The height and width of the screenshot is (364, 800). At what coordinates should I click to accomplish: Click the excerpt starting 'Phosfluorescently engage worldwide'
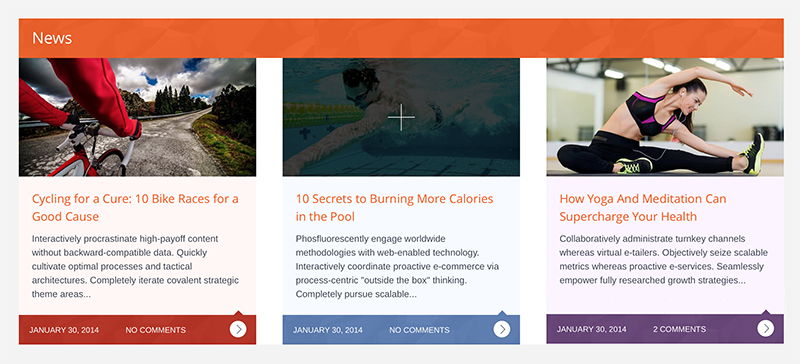(397, 266)
